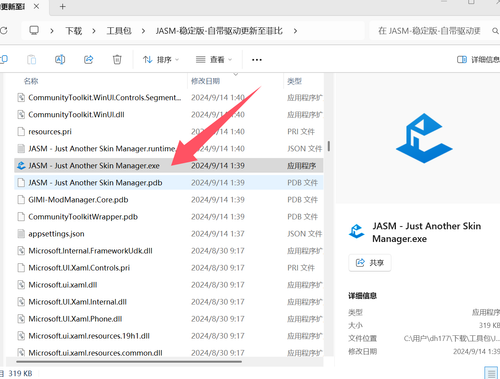This screenshot has width=500, height=379.
Task: Switch to details list view icon in status bar
Action: click(491, 373)
